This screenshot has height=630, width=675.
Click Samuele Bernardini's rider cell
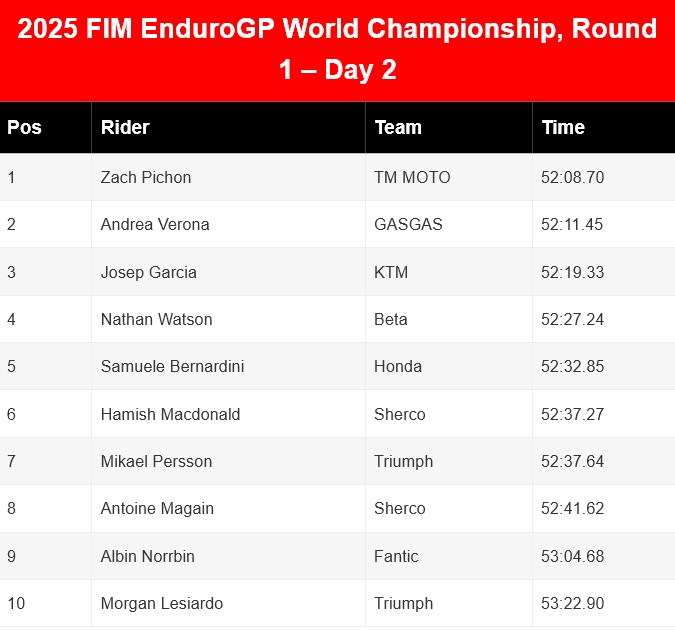click(172, 366)
